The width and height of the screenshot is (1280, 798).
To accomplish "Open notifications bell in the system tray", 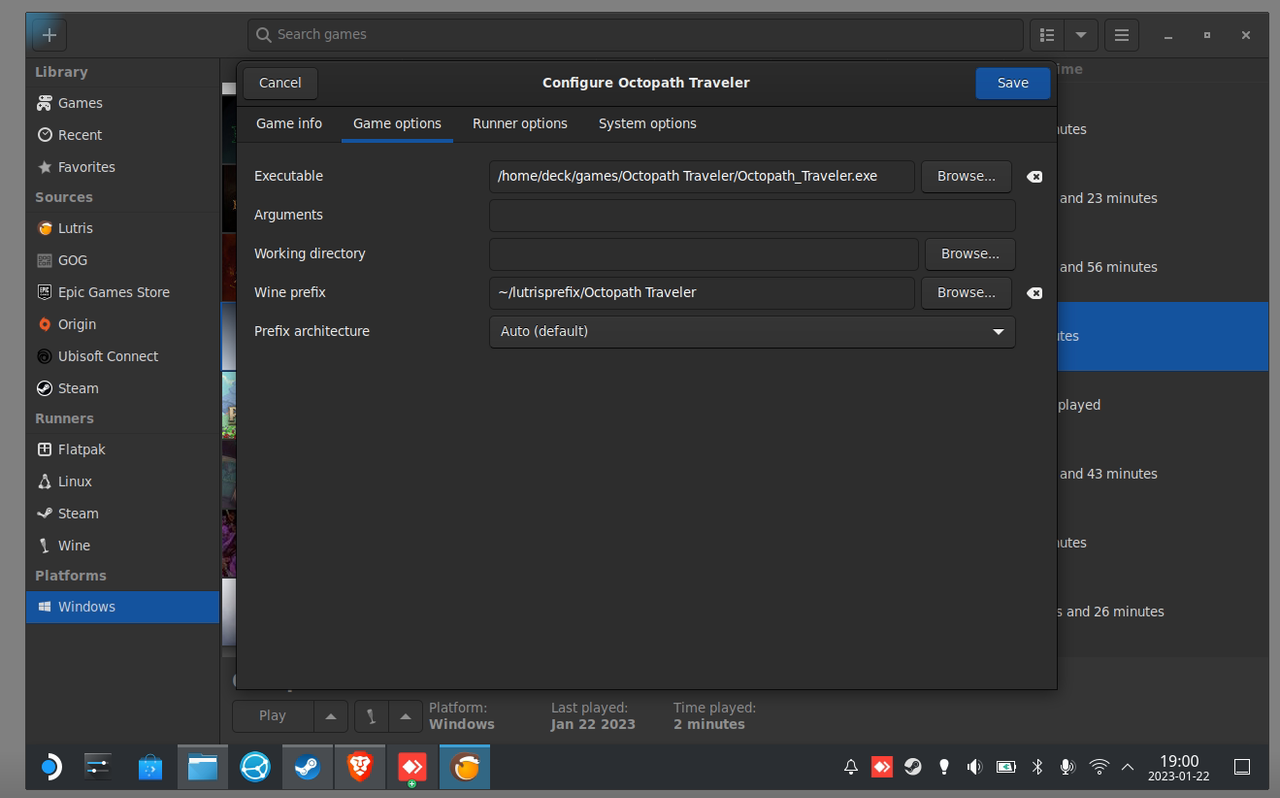I will pos(851,767).
